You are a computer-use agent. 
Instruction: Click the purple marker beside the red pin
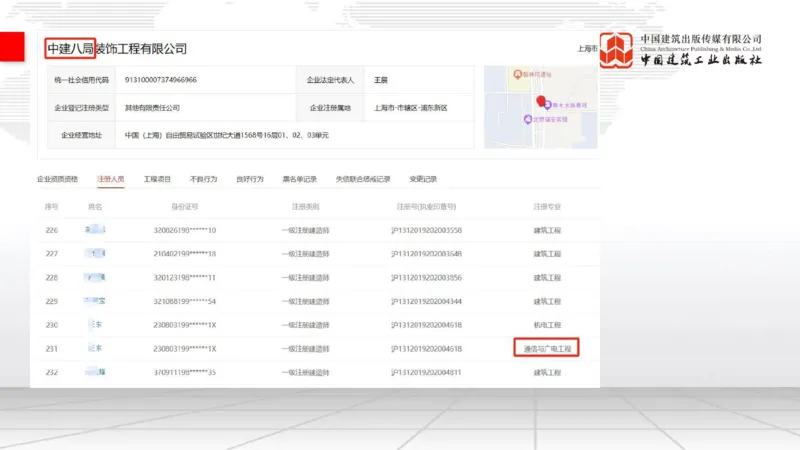tap(547, 105)
